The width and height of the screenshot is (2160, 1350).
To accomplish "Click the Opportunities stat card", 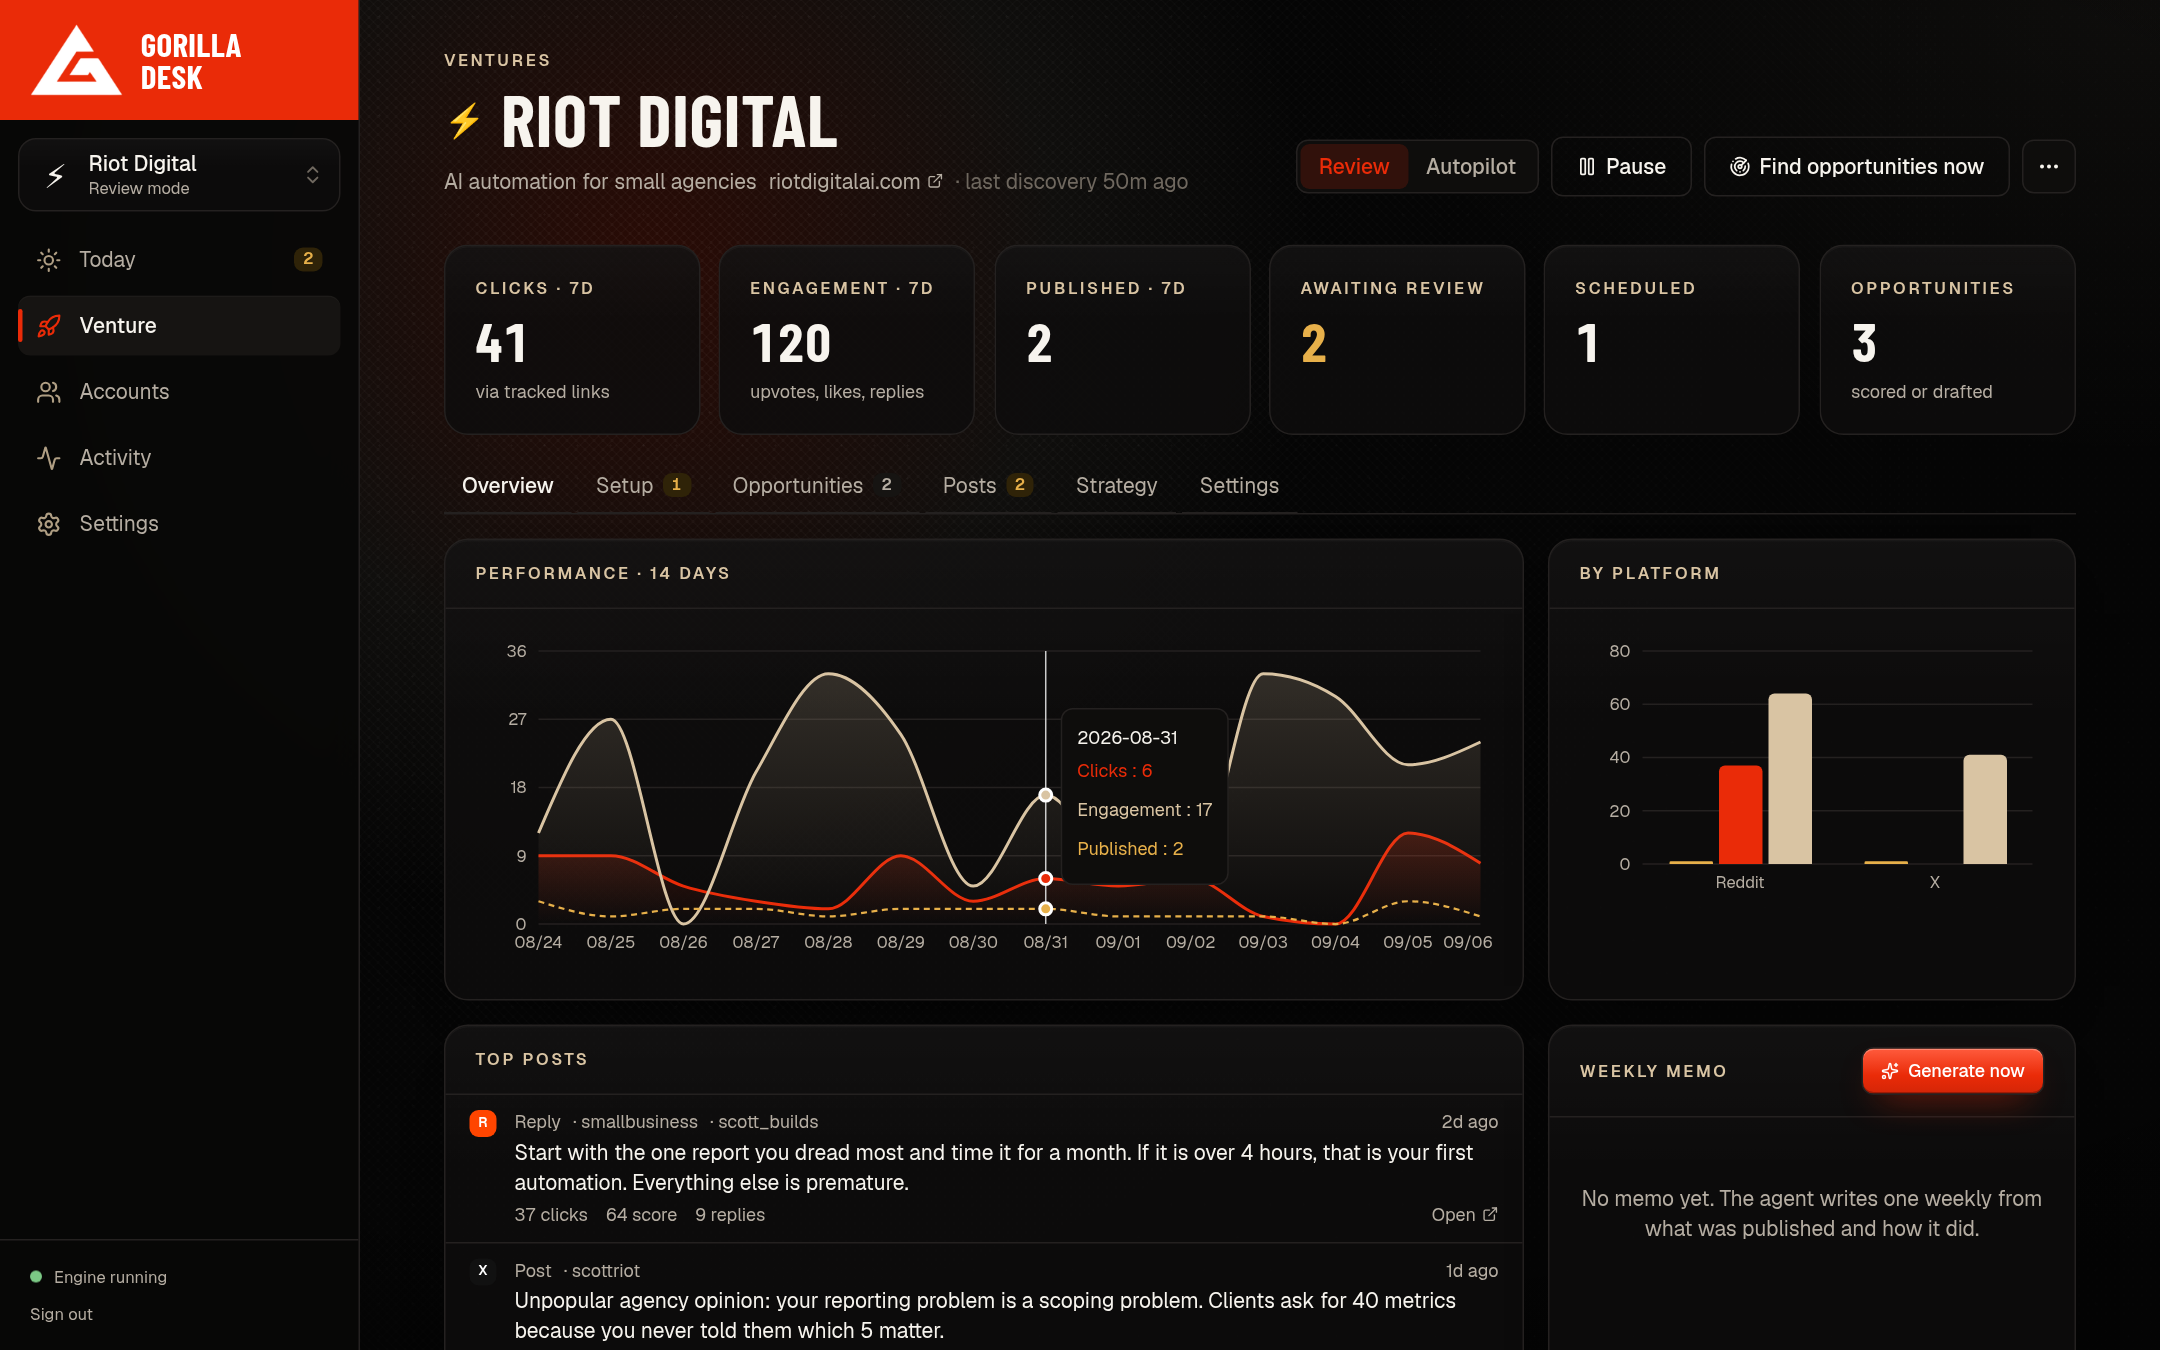I will pos(1947,340).
